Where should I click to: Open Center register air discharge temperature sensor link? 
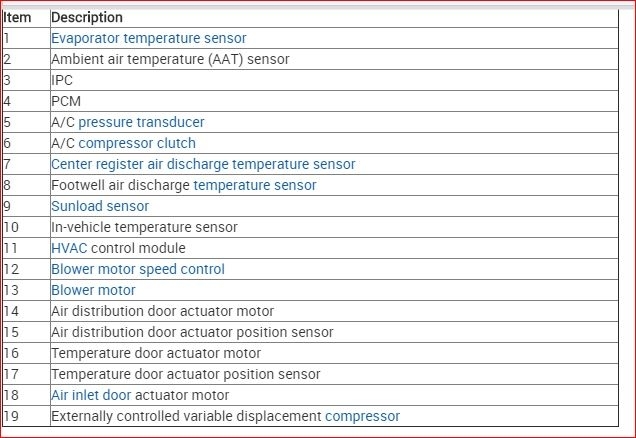pyautogui.click(x=203, y=164)
